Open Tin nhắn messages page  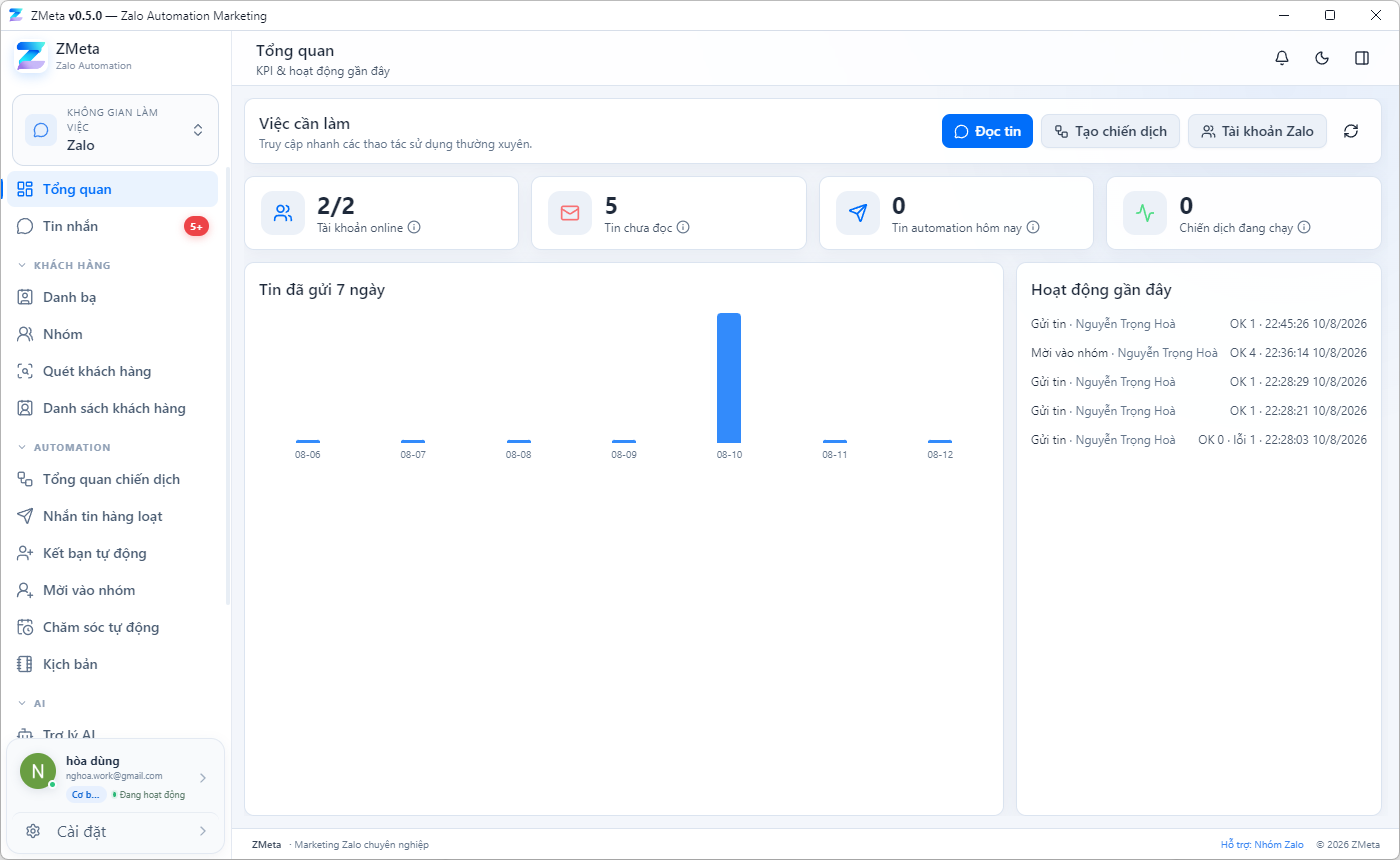(x=112, y=227)
